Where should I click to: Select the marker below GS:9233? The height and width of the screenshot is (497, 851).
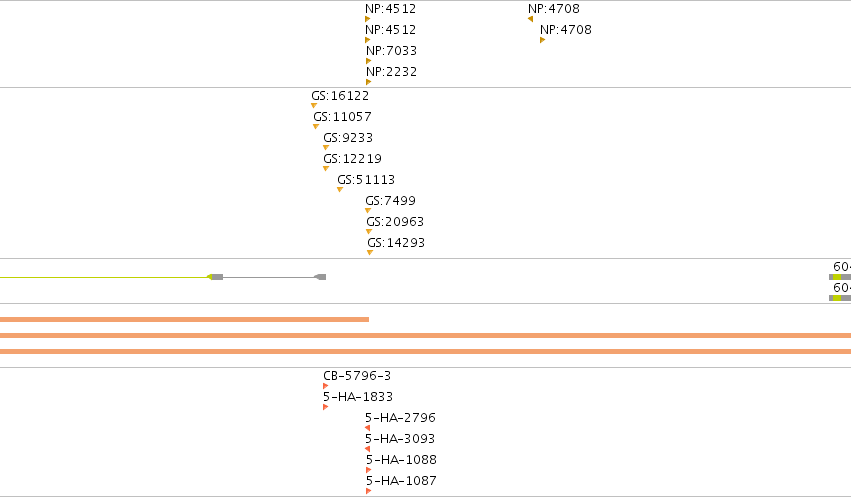tap(326, 148)
